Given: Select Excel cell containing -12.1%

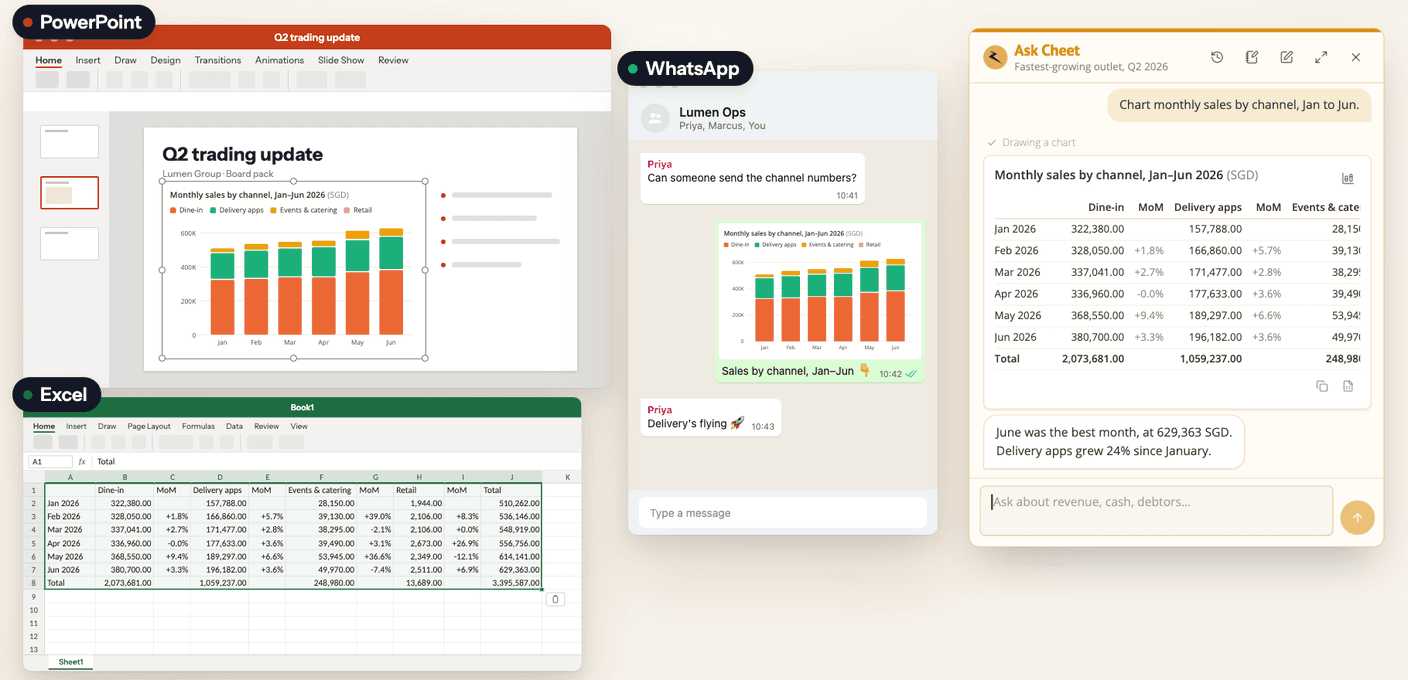Looking at the screenshot, I should point(462,556).
